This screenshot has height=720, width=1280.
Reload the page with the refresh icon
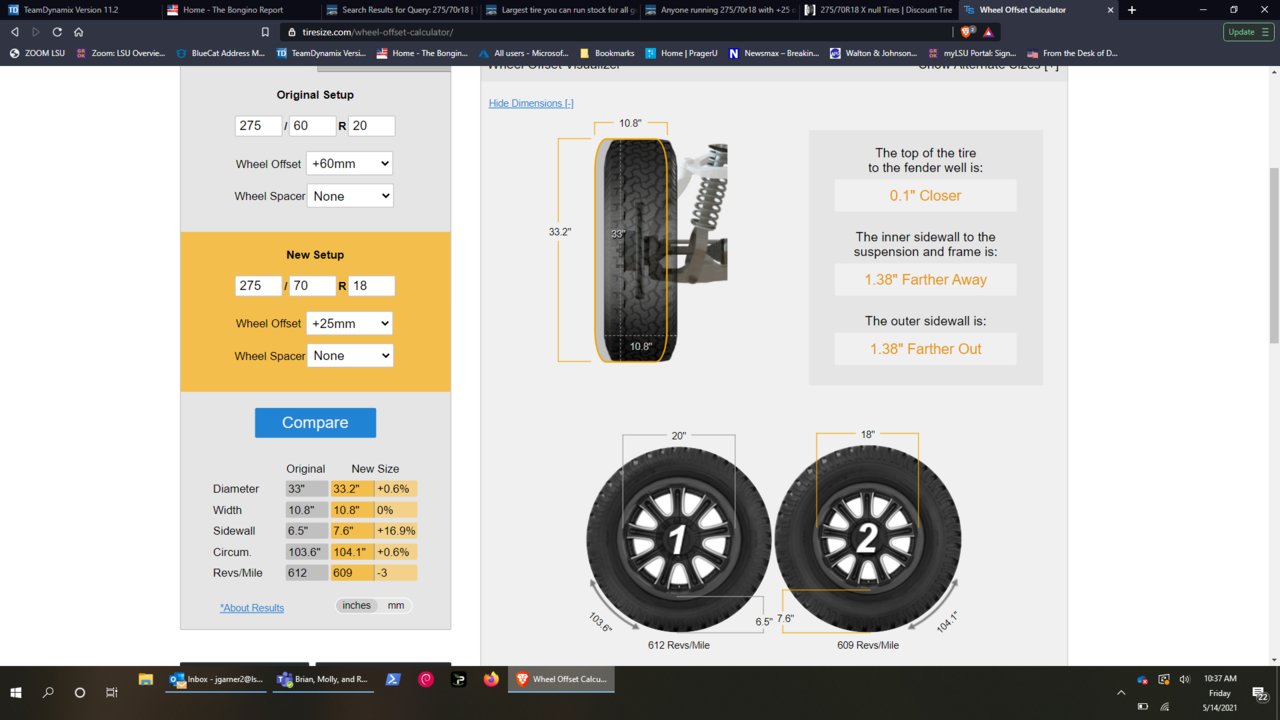[57, 32]
